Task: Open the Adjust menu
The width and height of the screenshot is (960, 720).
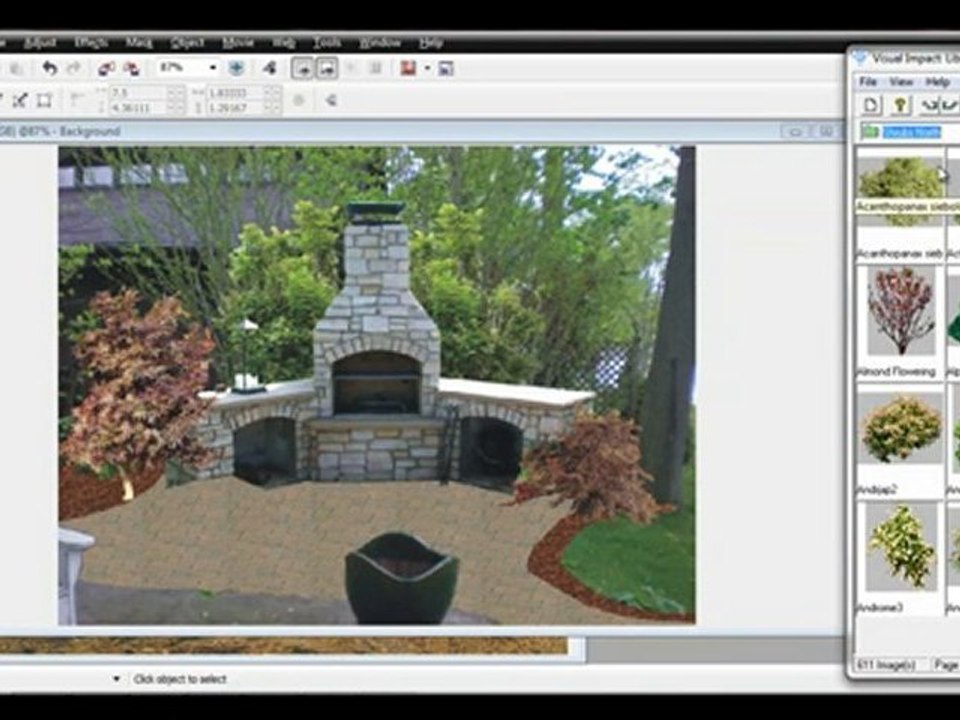Action: [40, 43]
